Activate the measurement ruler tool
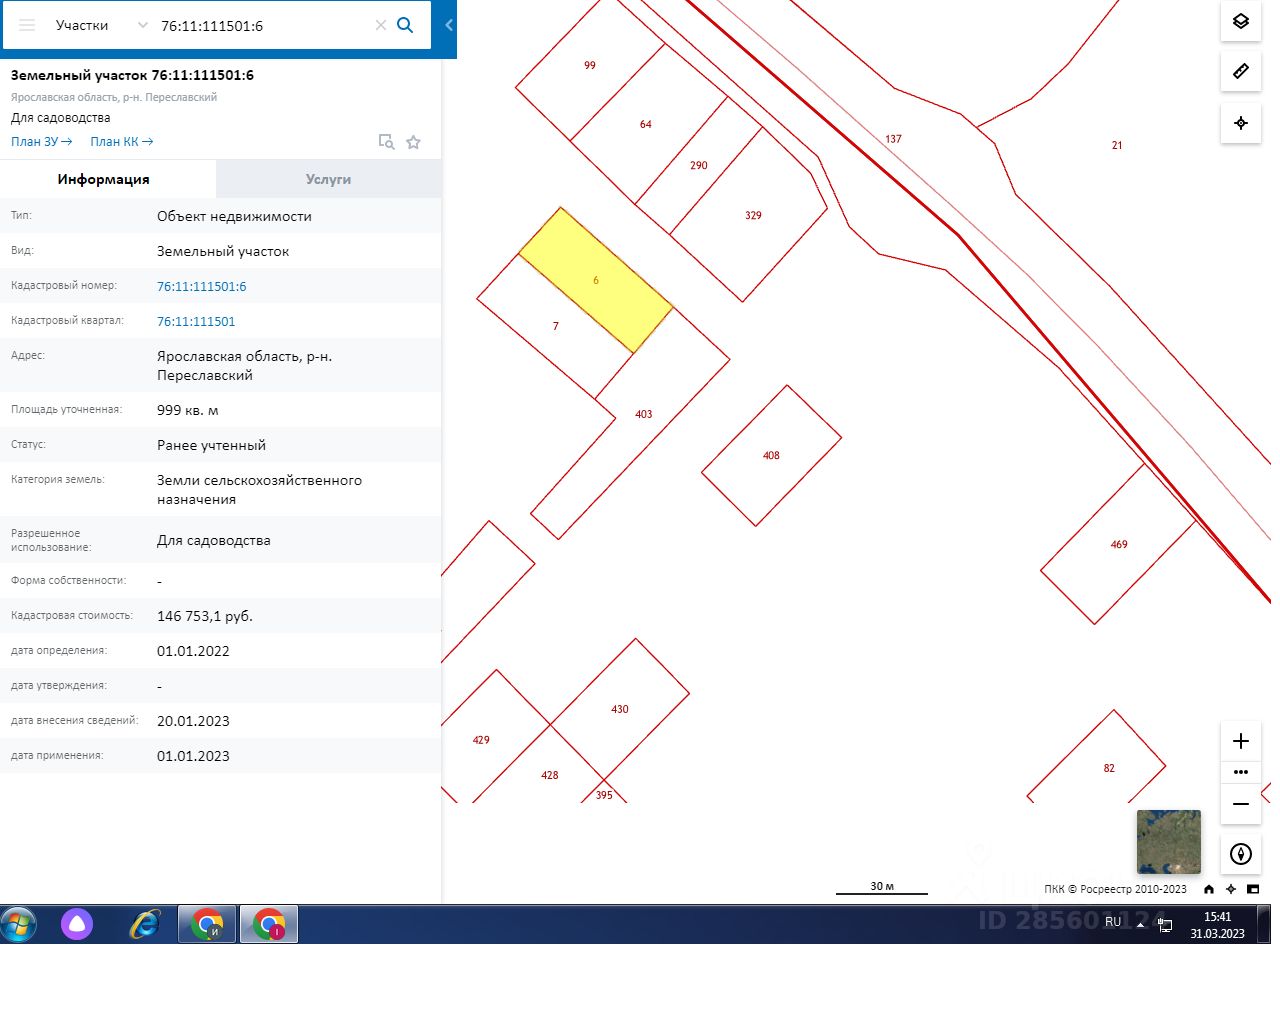This screenshot has width=1280, height=1024. (1241, 71)
